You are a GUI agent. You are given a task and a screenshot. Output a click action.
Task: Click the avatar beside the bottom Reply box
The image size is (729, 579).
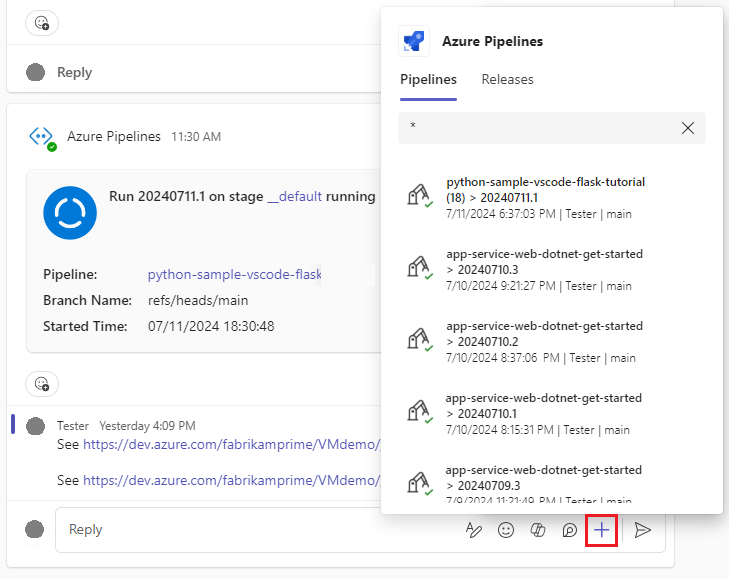[x=34, y=529]
